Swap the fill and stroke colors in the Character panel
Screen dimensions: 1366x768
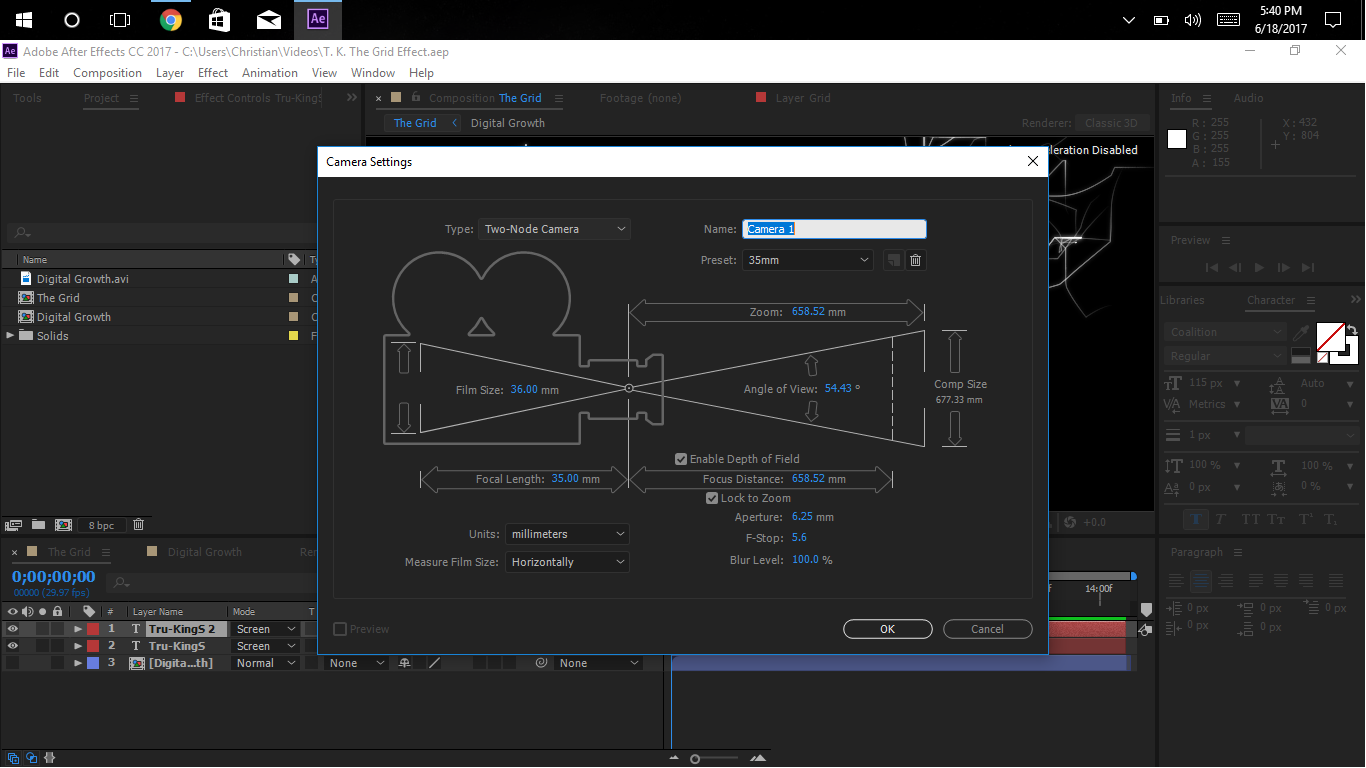pos(1352,329)
